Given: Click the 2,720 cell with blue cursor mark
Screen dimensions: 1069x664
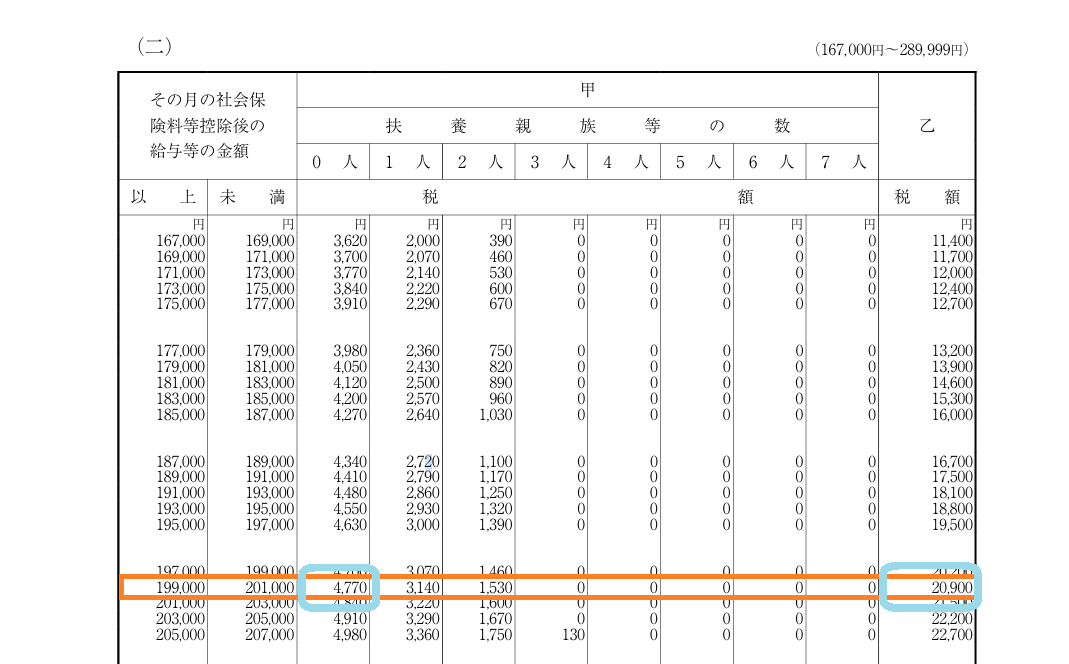Looking at the screenshot, I should point(421,462).
